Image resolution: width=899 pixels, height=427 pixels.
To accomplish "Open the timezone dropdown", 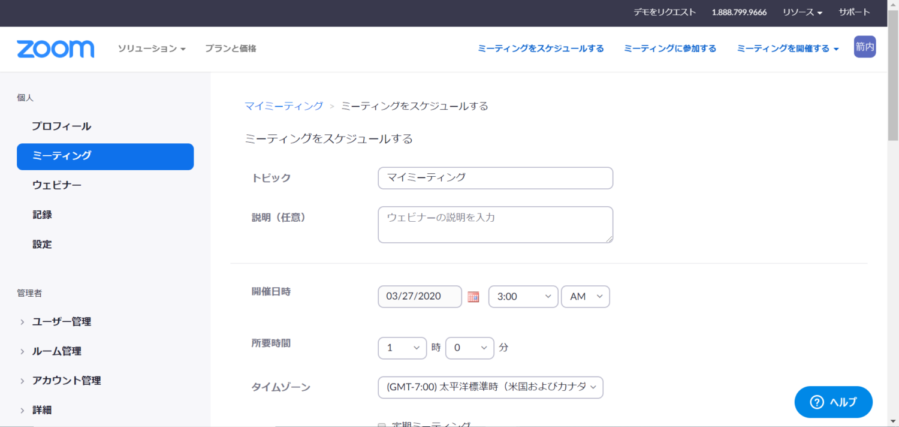I will (490, 387).
